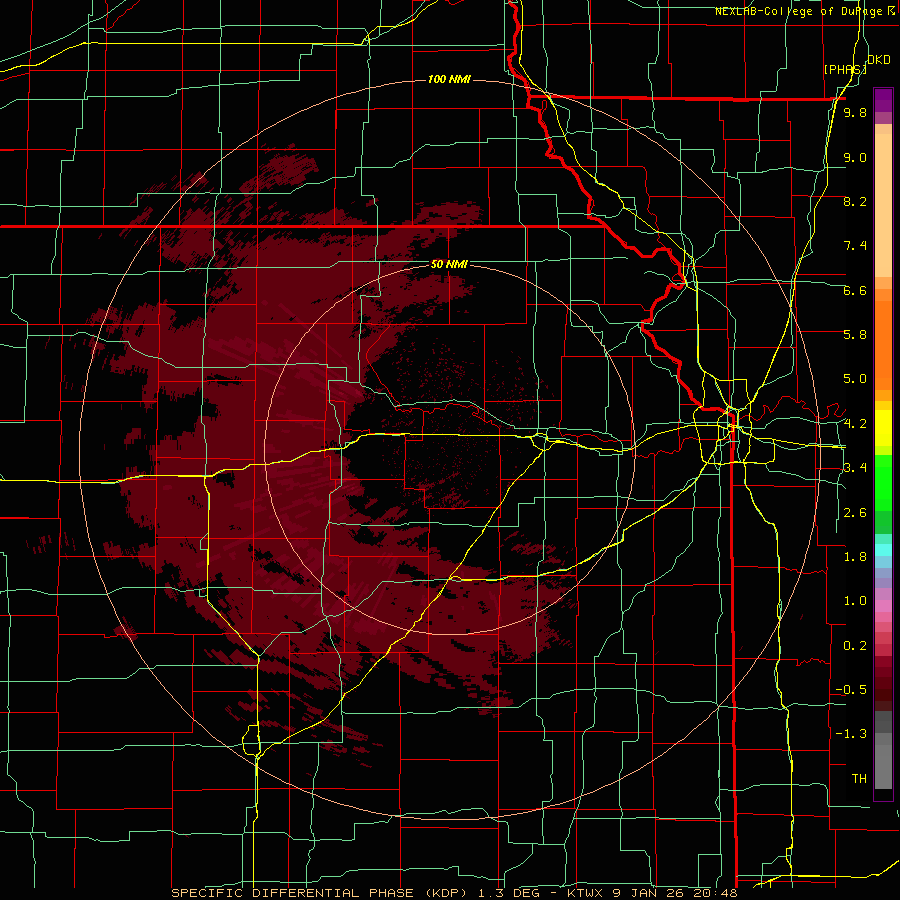Image resolution: width=900 pixels, height=900 pixels.
Task: Click the 50 NMI range ring label
Action: point(449,264)
